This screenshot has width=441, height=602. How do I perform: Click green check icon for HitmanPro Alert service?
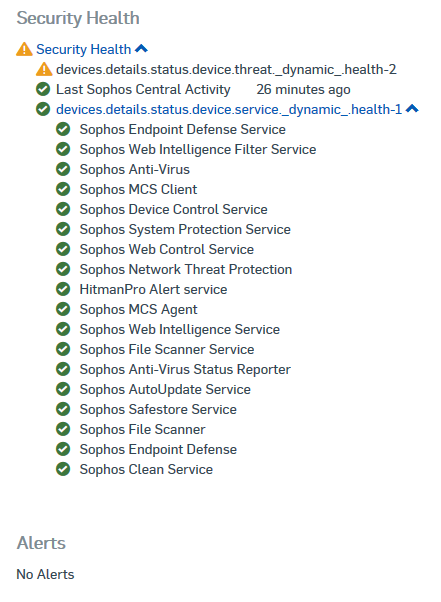63,289
